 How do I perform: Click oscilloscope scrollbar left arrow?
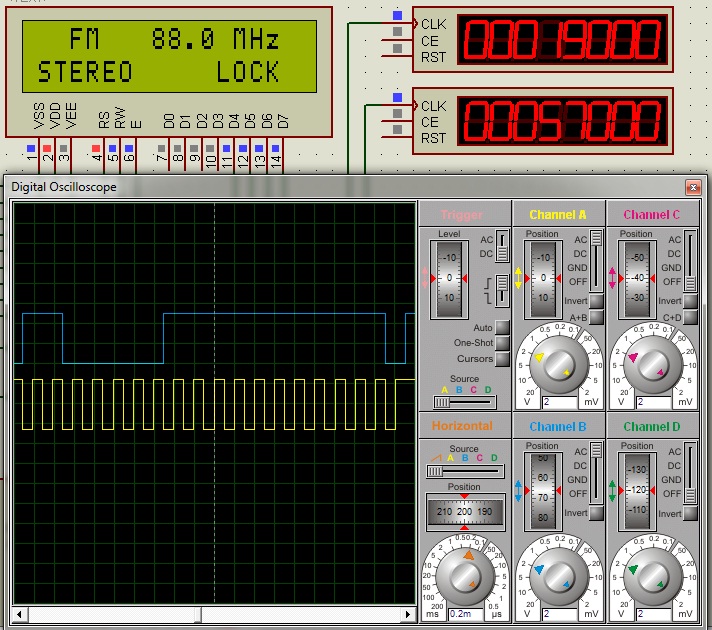19,615
